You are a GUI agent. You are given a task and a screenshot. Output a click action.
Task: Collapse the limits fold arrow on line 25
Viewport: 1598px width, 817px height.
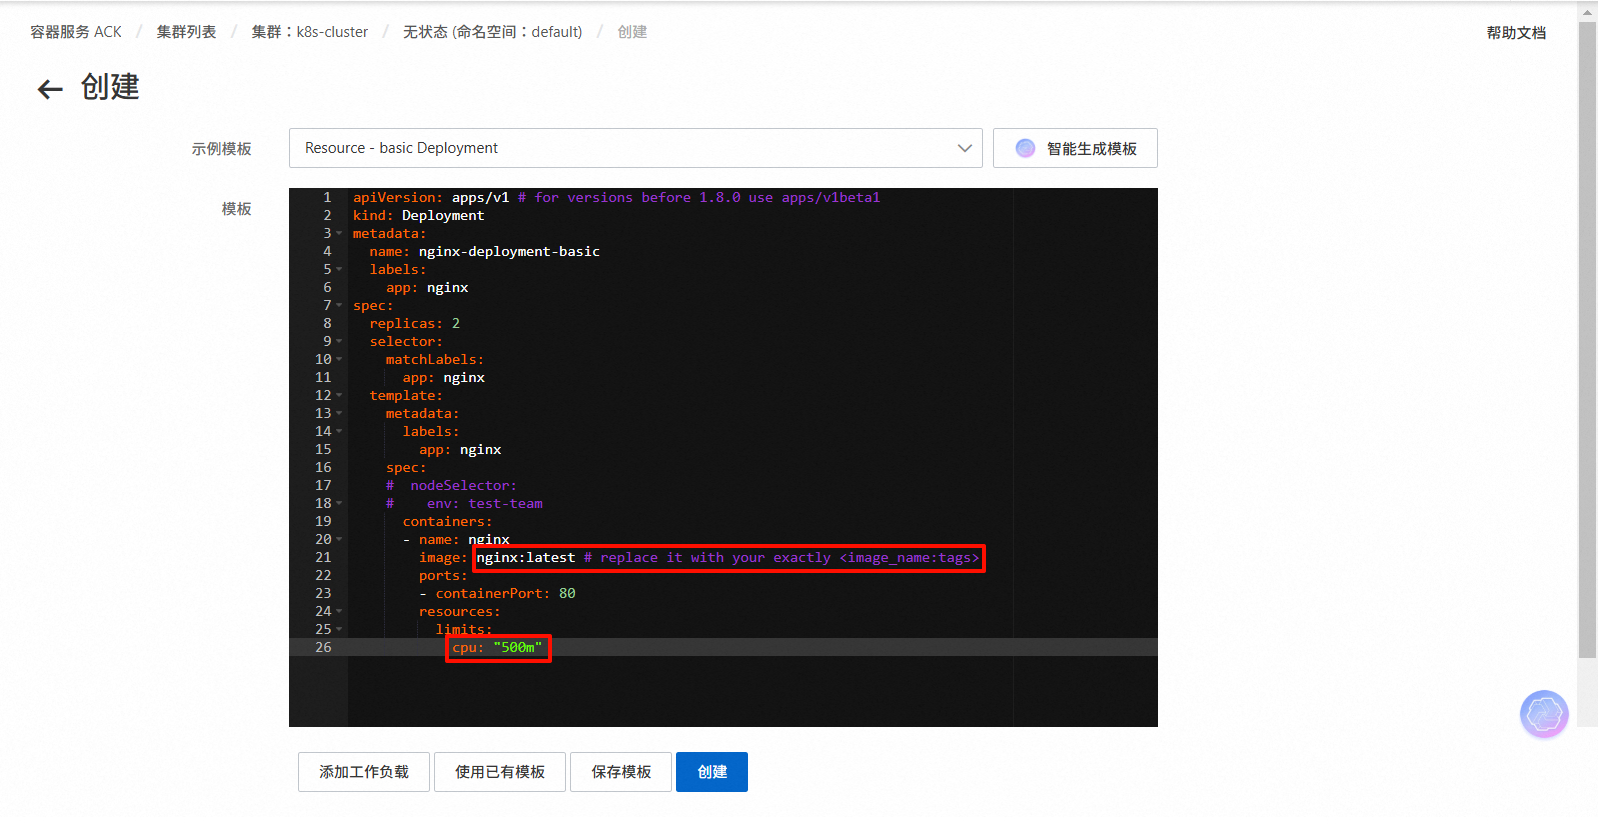(x=339, y=630)
